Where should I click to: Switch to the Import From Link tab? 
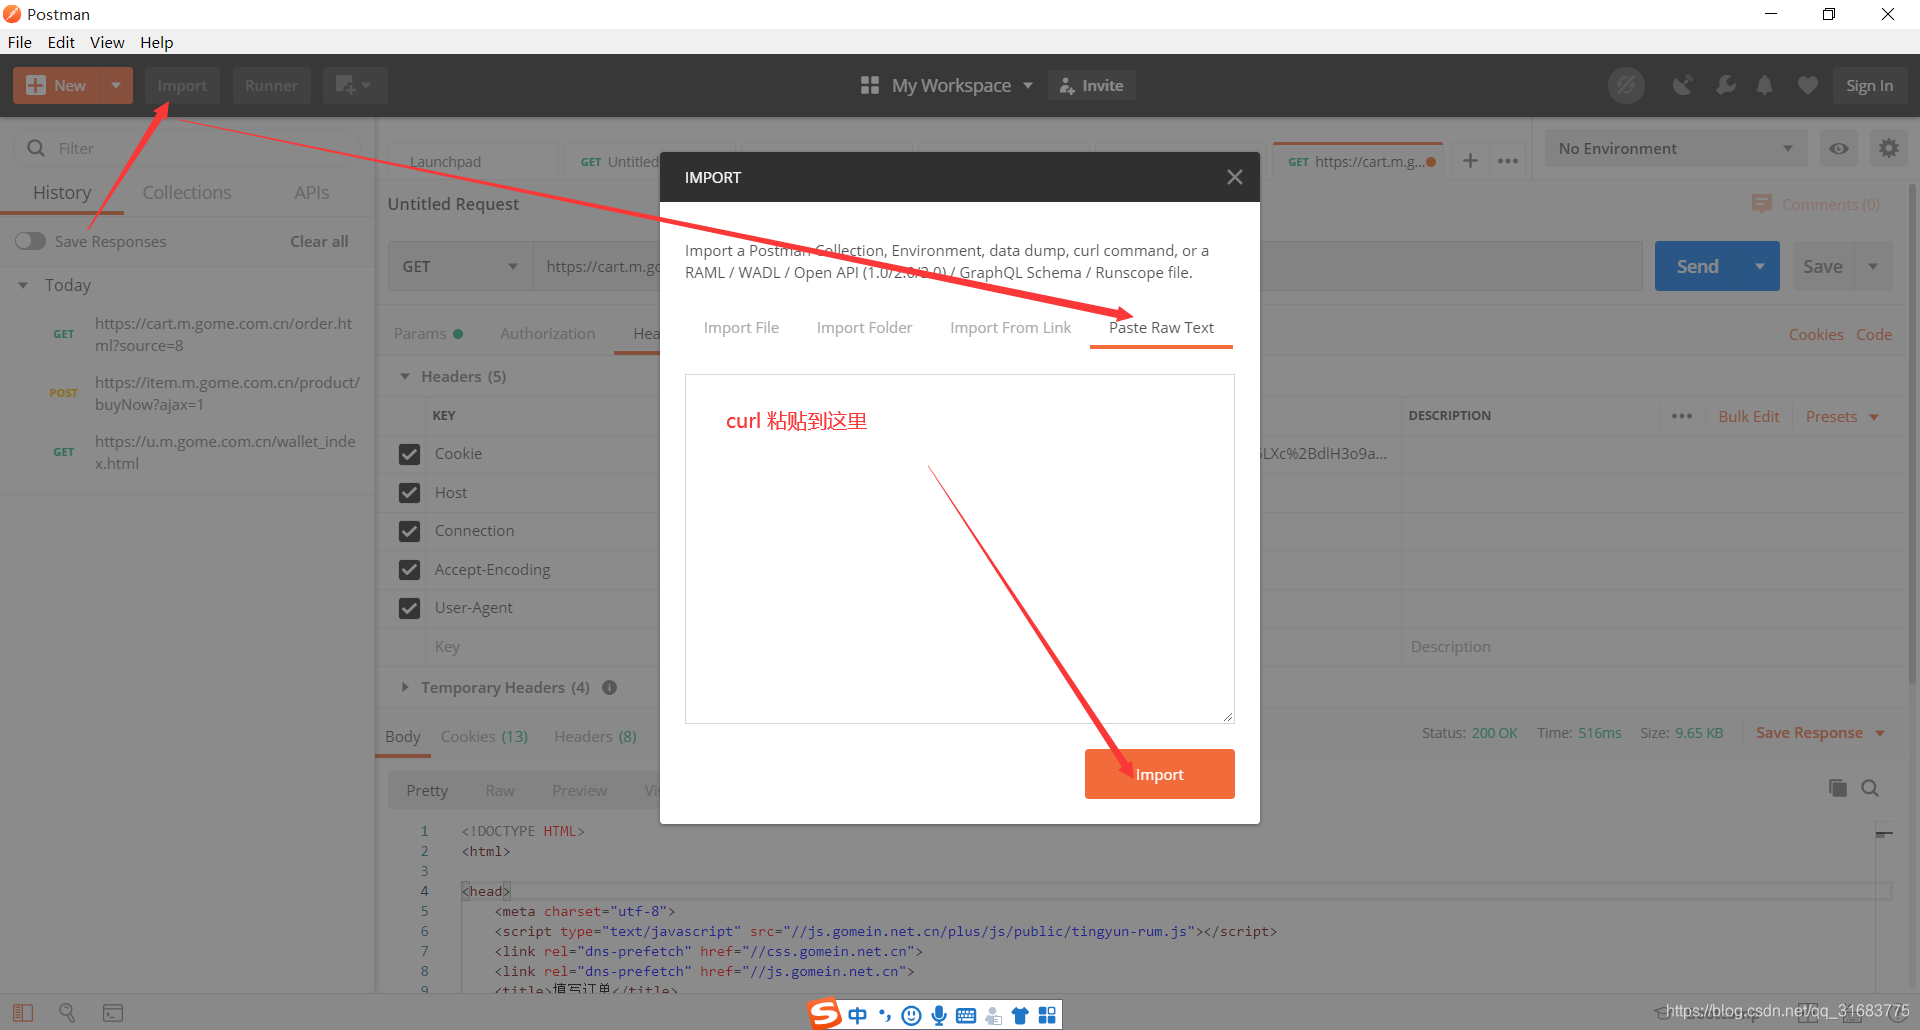pos(1010,327)
